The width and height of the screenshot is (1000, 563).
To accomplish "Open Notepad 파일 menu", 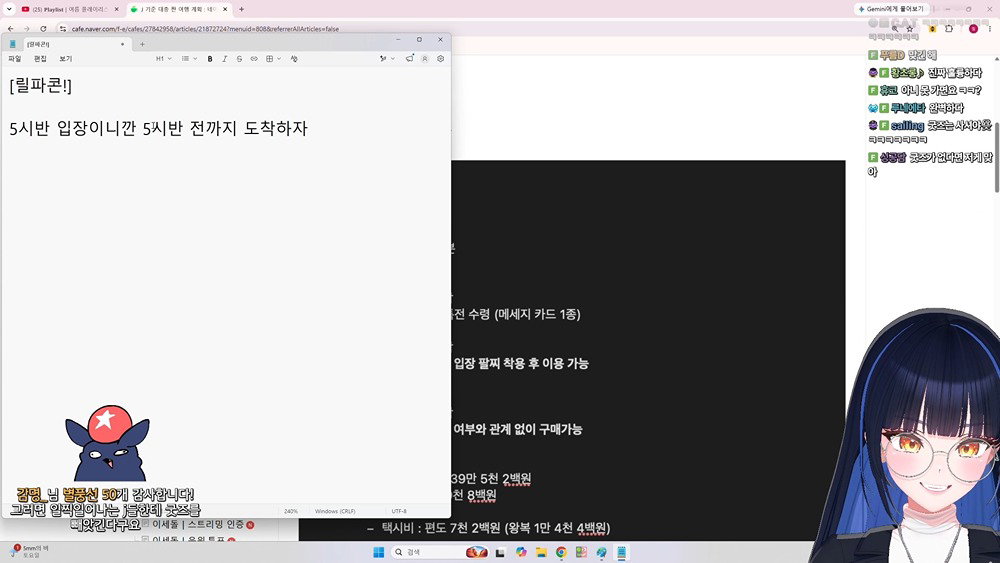I will (x=15, y=59).
